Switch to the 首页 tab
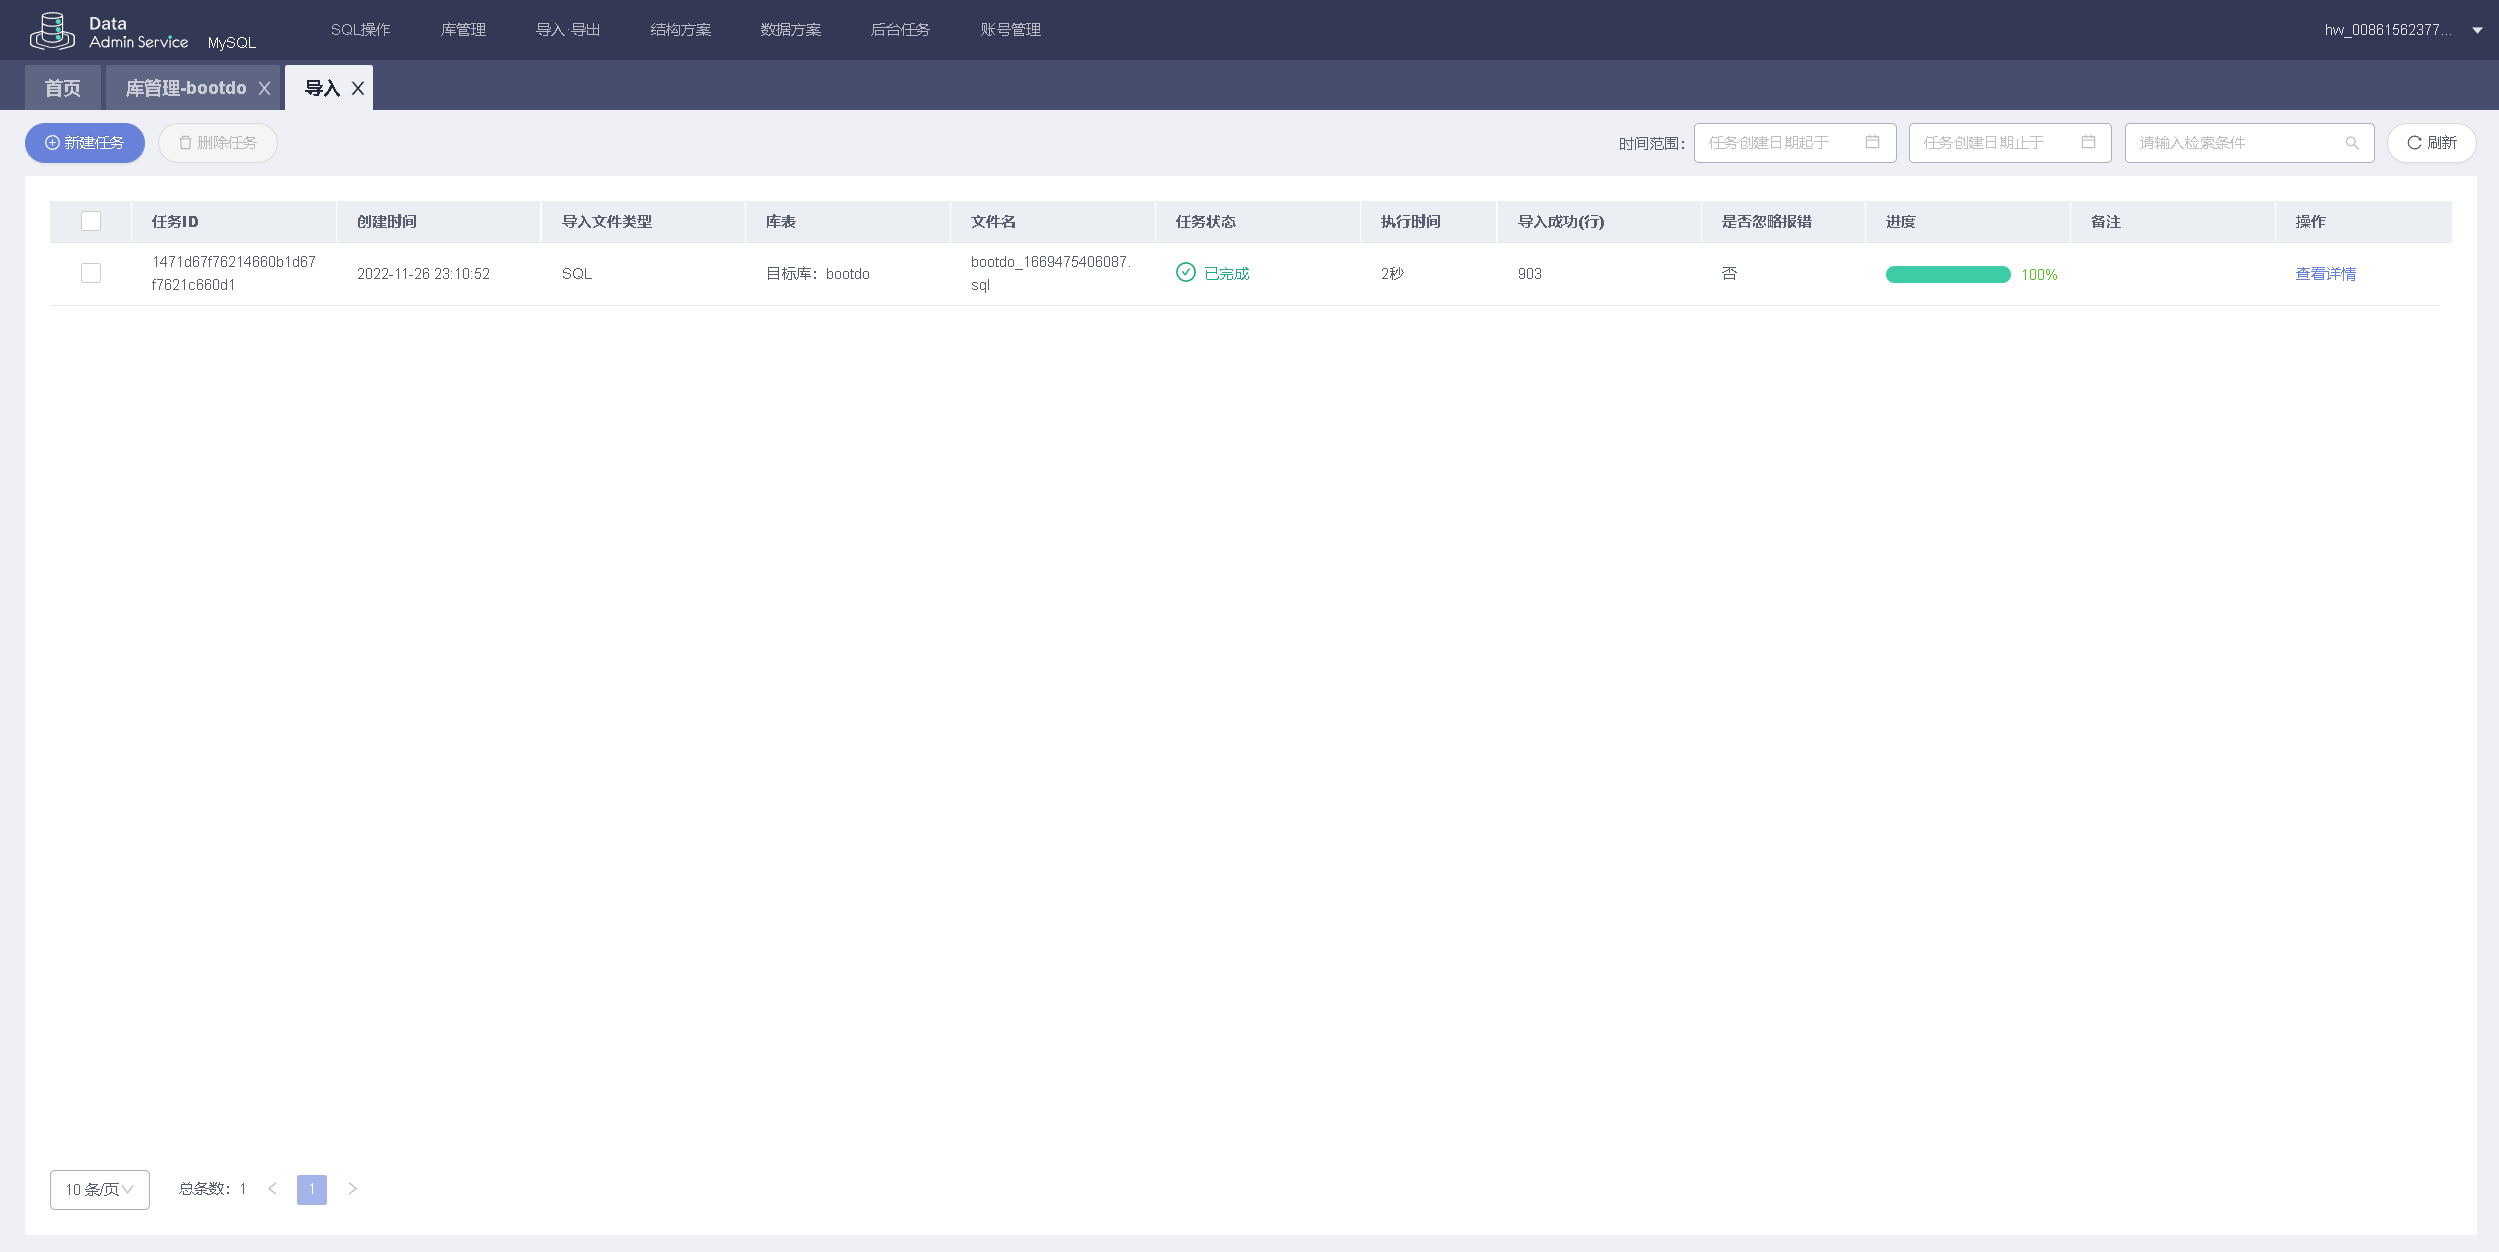This screenshot has width=2499, height=1252. tap(62, 88)
